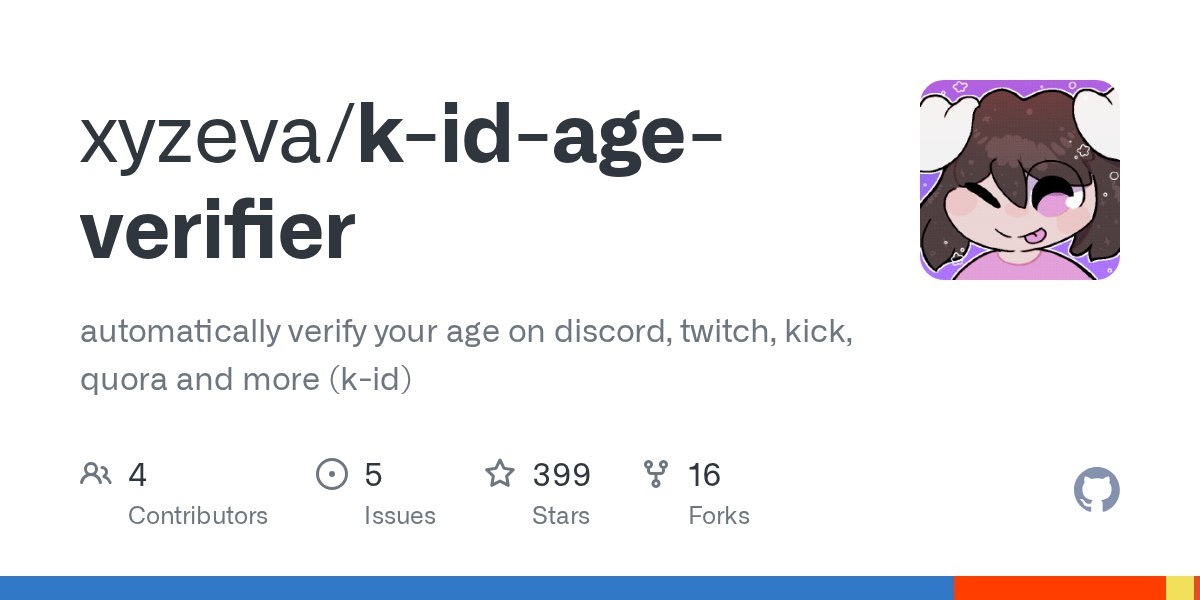Open the Stars label
Viewport: 1200px width, 600px height.
[x=561, y=516]
